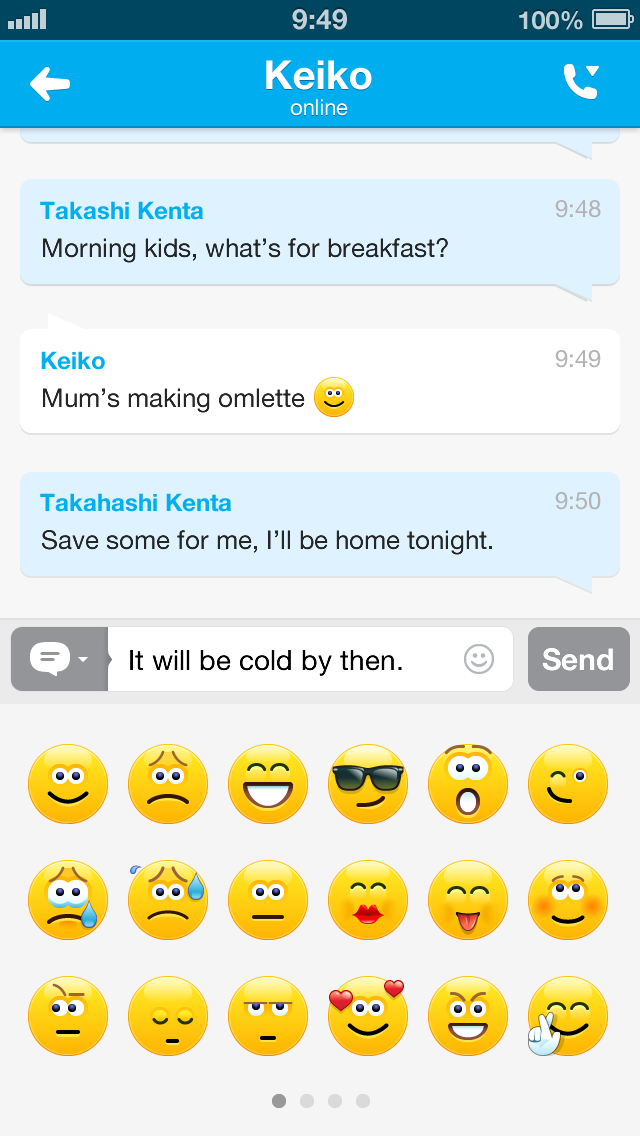Choose the heart-eyes in love emoticon

[367, 1015]
